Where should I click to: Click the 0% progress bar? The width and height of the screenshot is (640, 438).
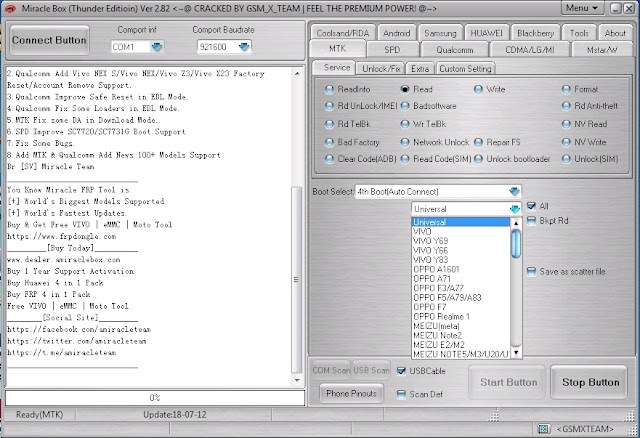pyautogui.click(x=155, y=398)
